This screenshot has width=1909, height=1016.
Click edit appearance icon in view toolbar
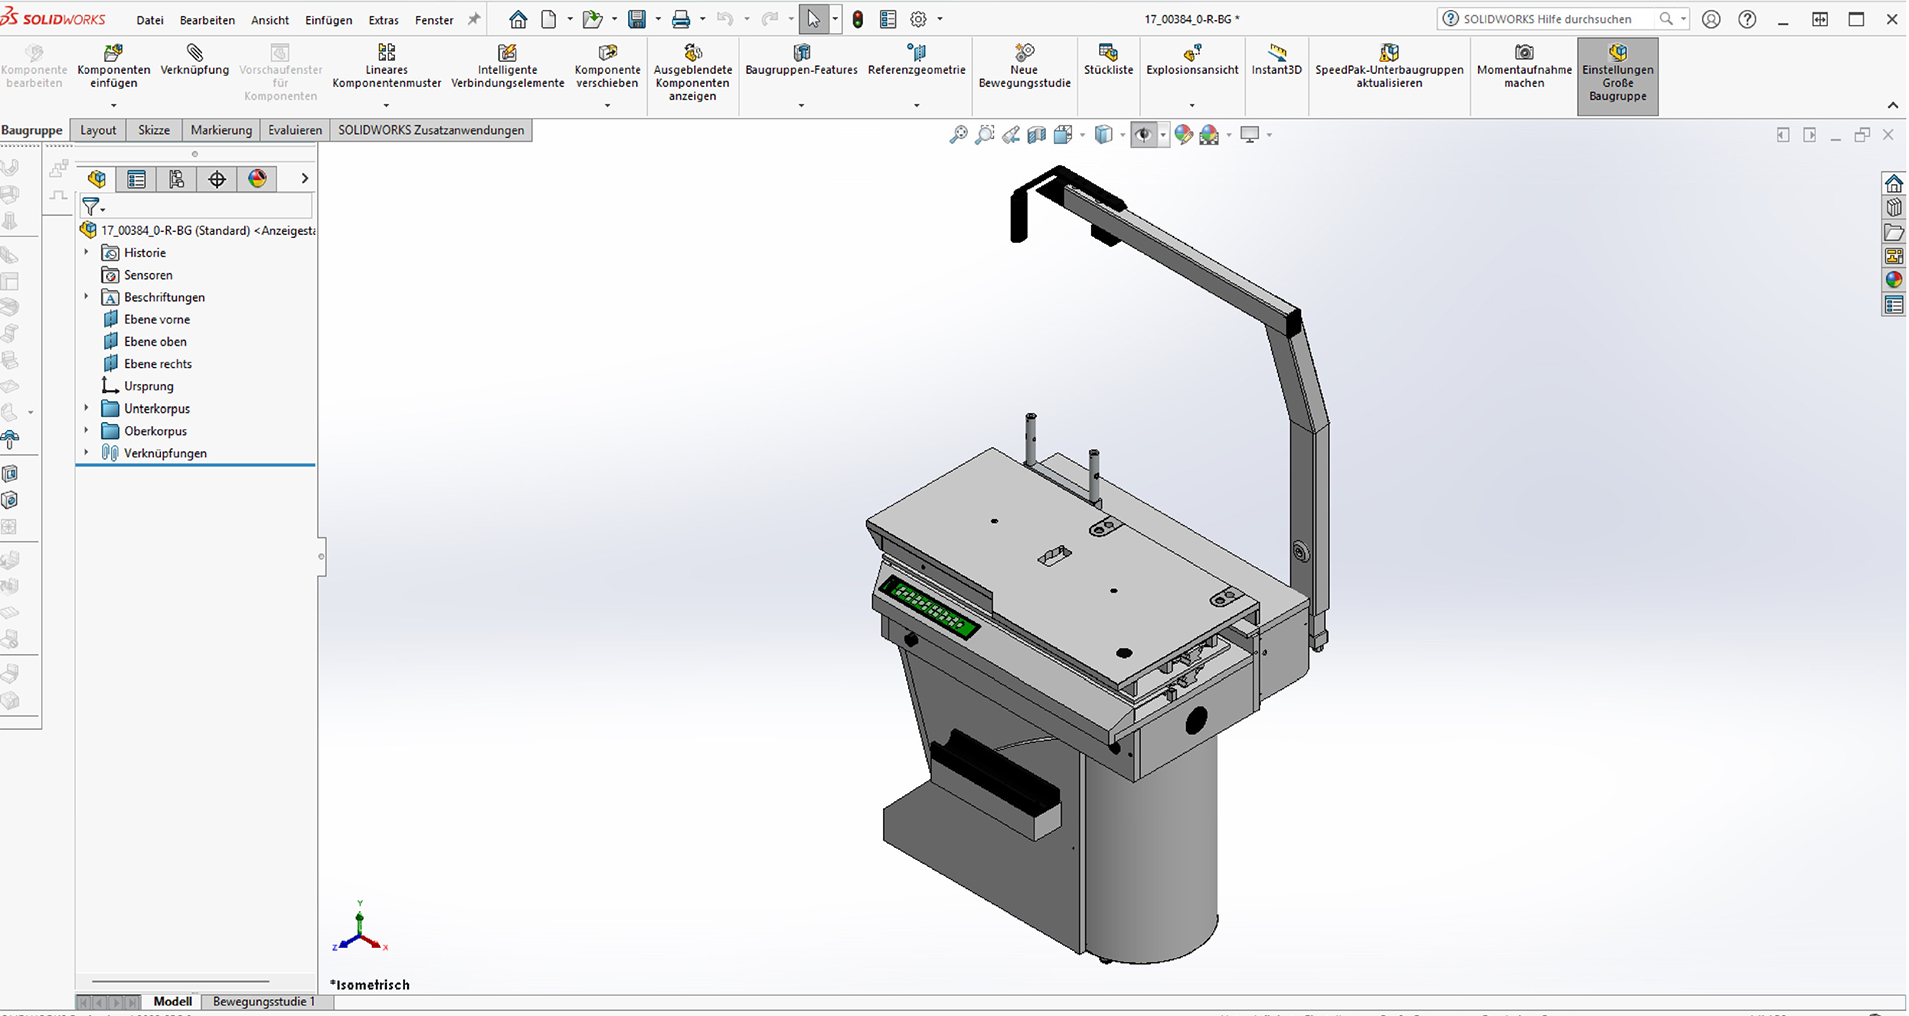(x=1184, y=135)
